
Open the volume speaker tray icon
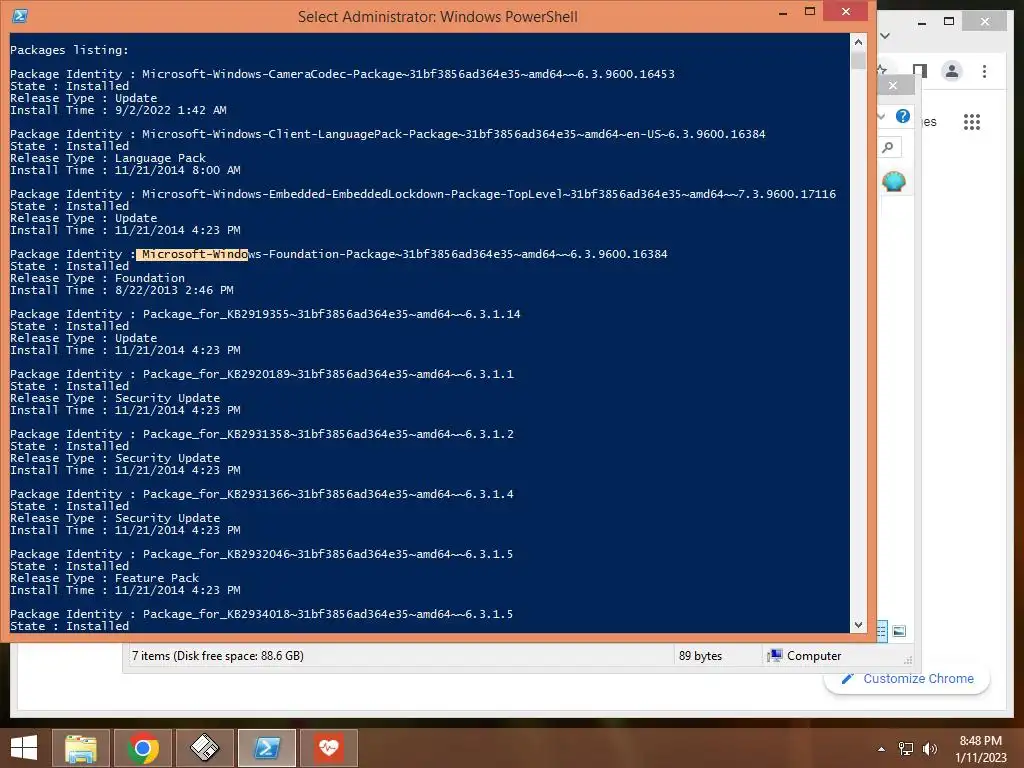point(929,749)
